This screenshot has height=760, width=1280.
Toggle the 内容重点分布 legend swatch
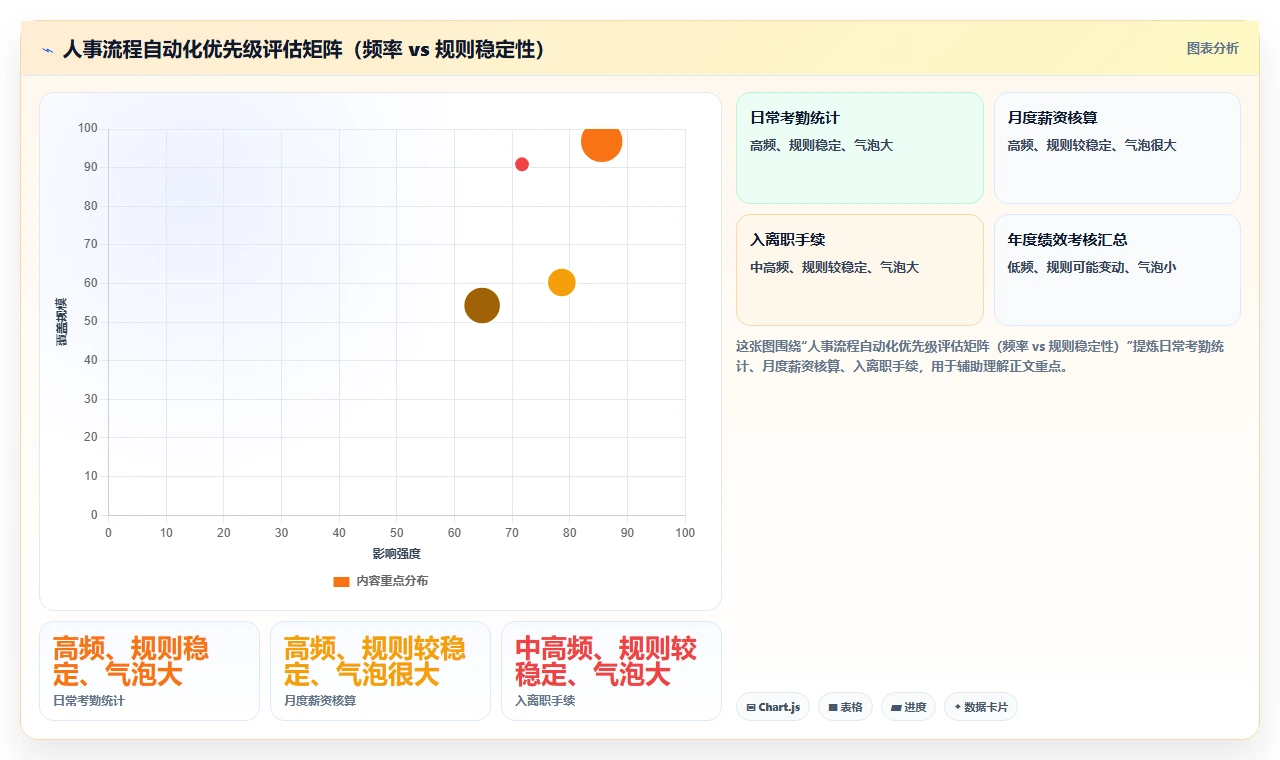coord(341,581)
